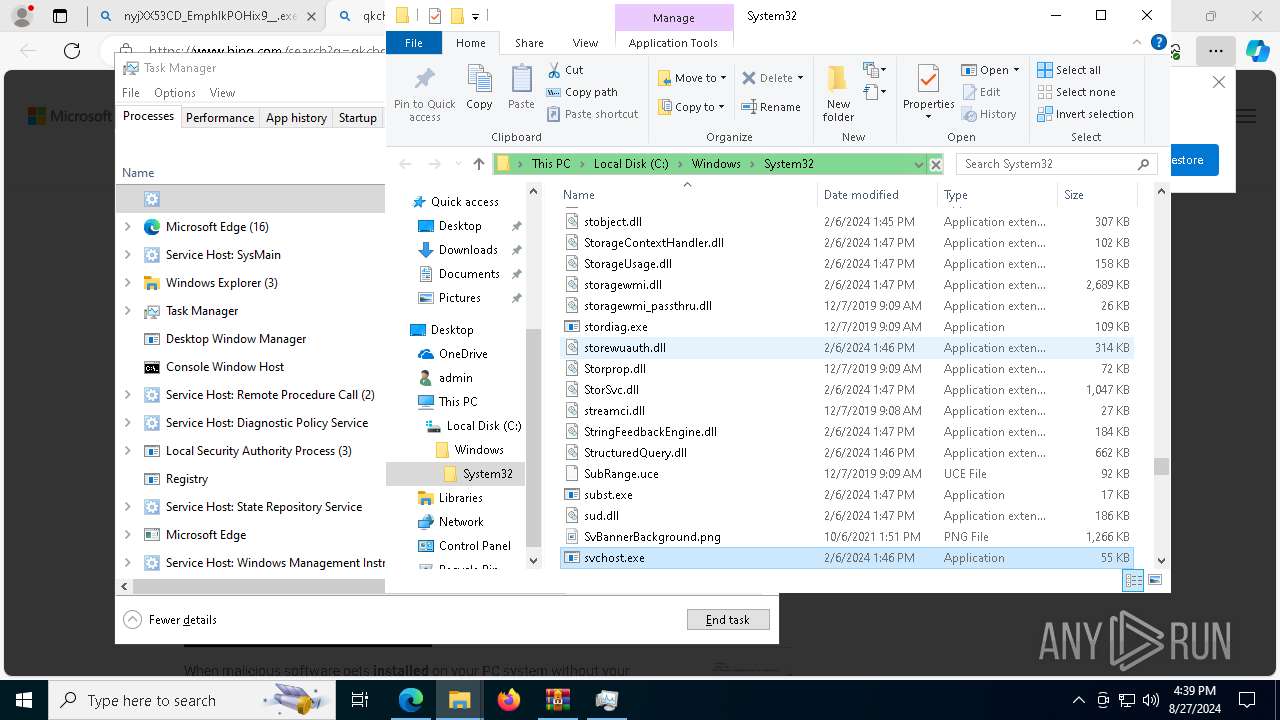Open Downloads in the navigation pane

click(467, 250)
